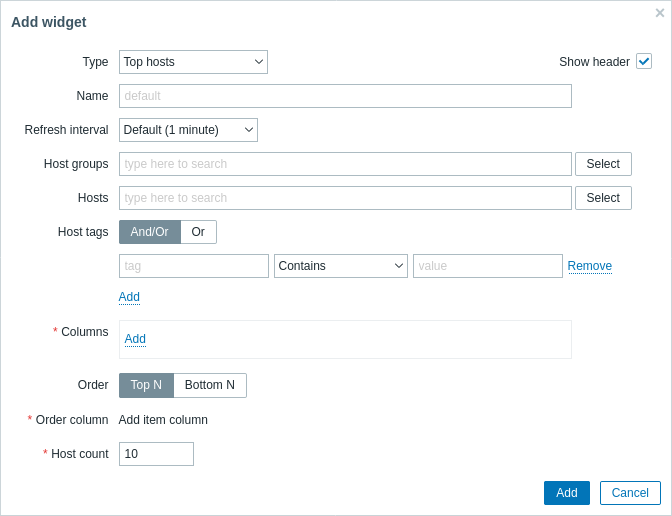Image resolution: width=672 pixels, height=516 pixels.
Task: Select And/Or for Host tags
Action: click(150, 232)
